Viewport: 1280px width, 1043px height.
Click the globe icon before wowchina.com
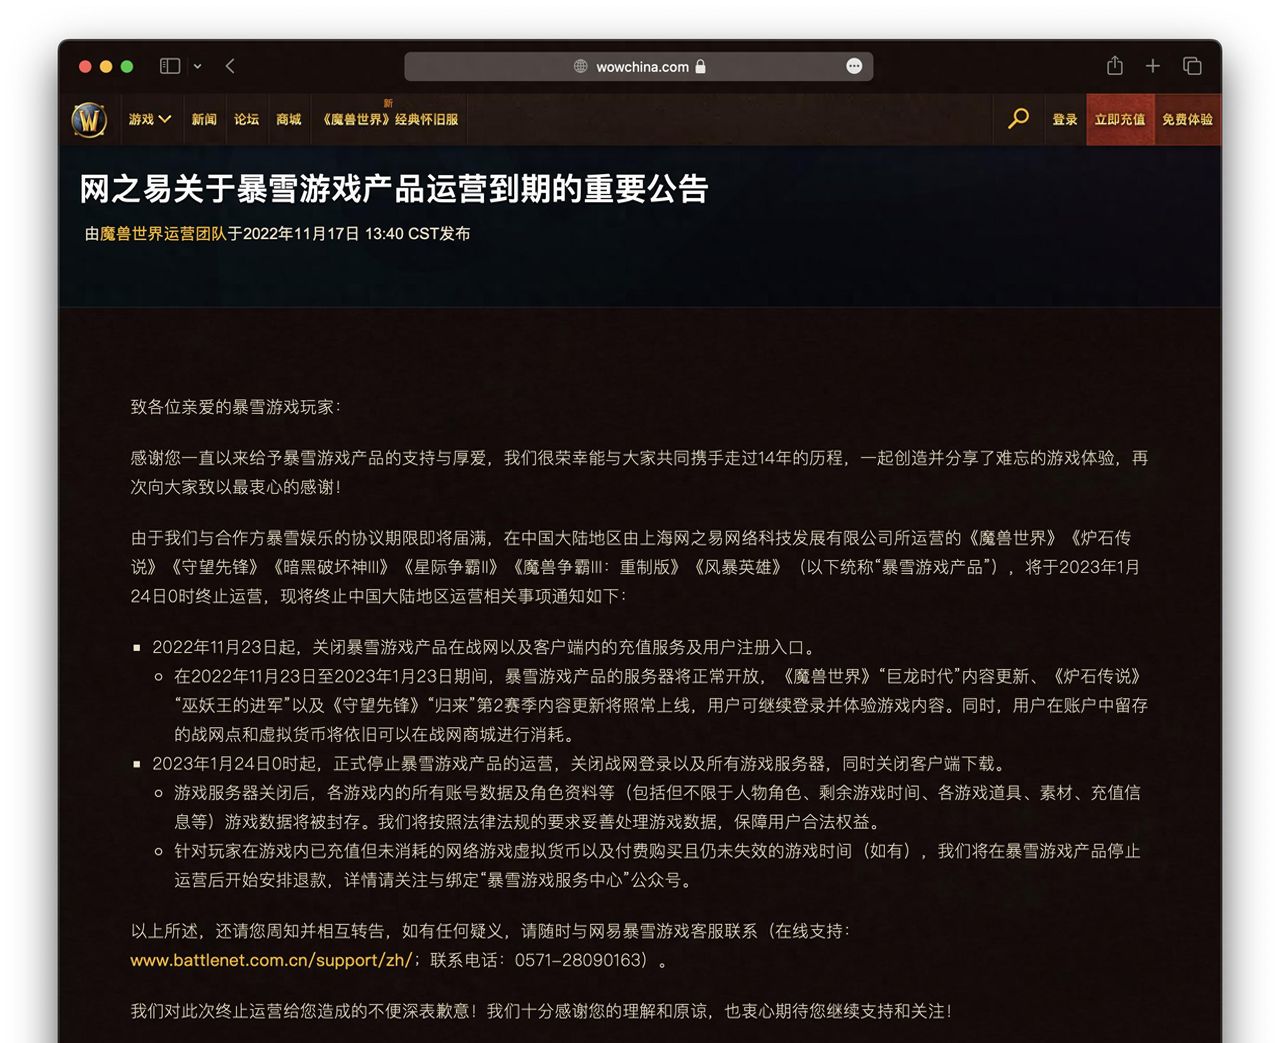(579, 67)
